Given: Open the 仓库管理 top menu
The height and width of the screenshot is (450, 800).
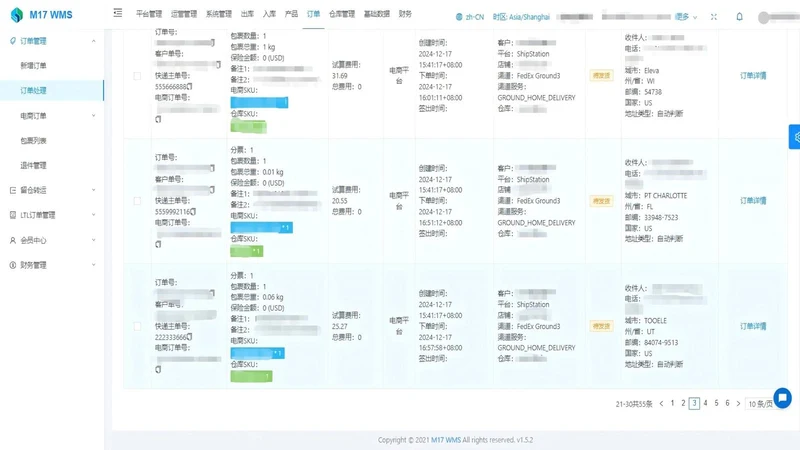Looking at the screenshot, I should point(342,14).
